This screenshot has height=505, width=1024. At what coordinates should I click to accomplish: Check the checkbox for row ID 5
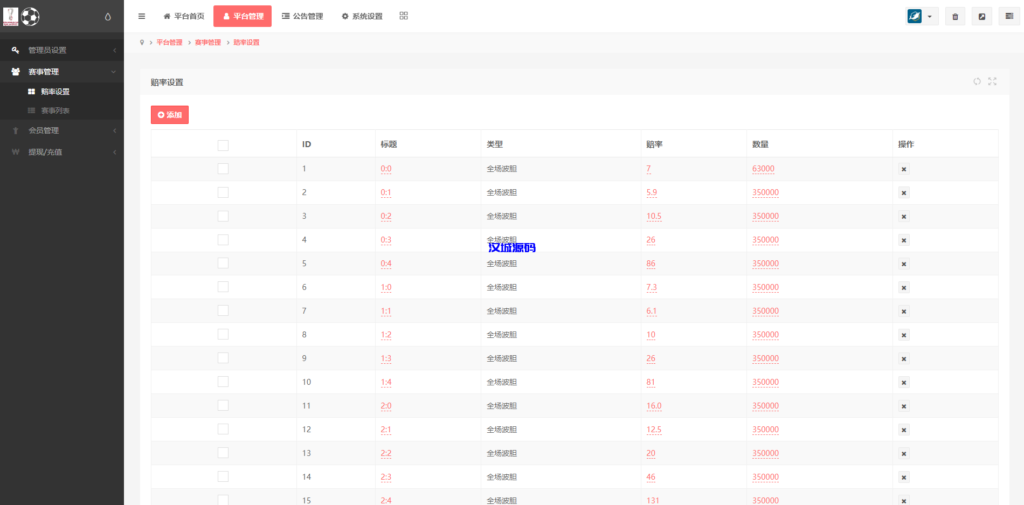pyautogui.click(x=223, y=263)
